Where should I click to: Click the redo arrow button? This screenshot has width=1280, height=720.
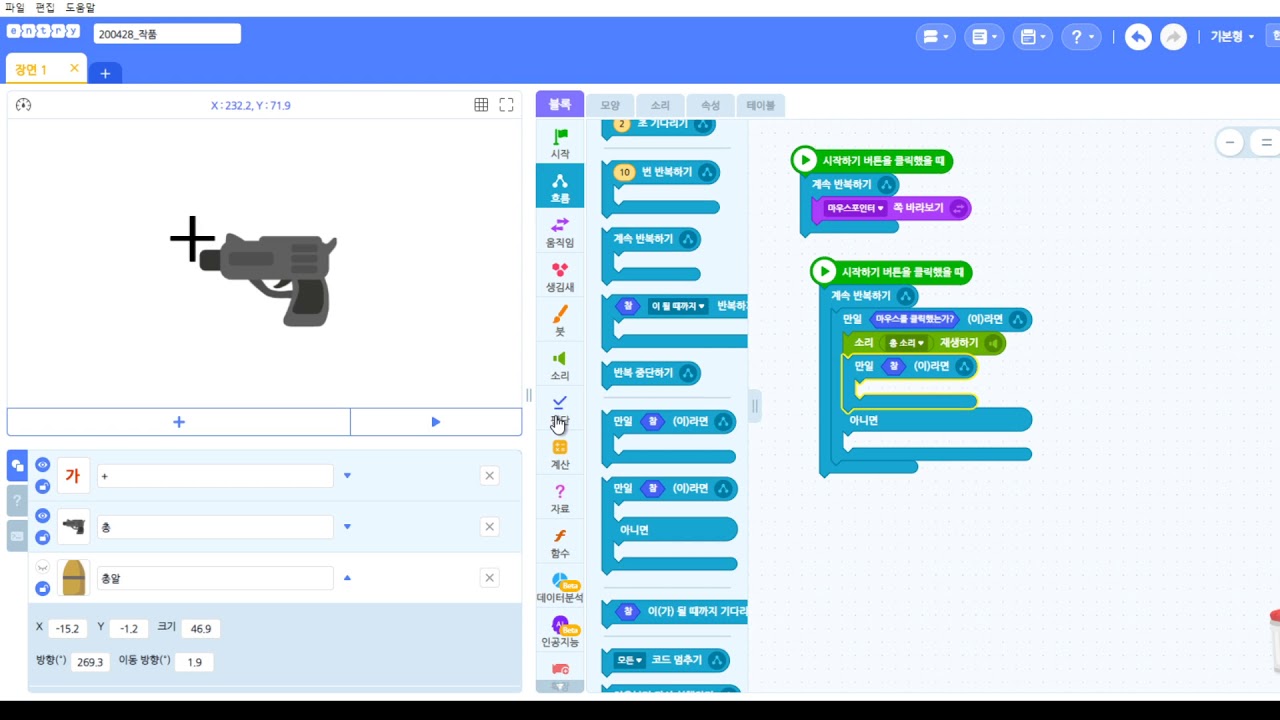point(1173,37)
